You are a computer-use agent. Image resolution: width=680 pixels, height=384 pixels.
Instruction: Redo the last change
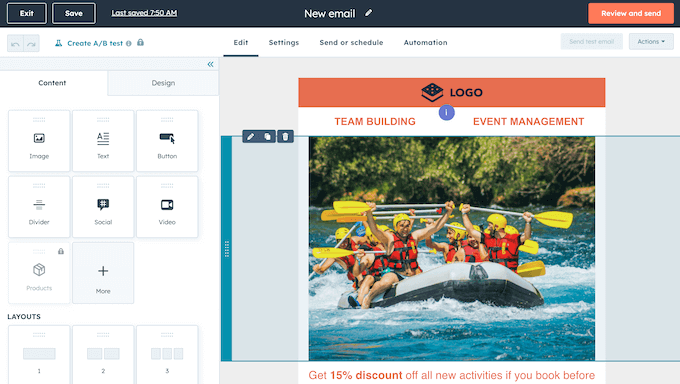[x=31, y=43]
